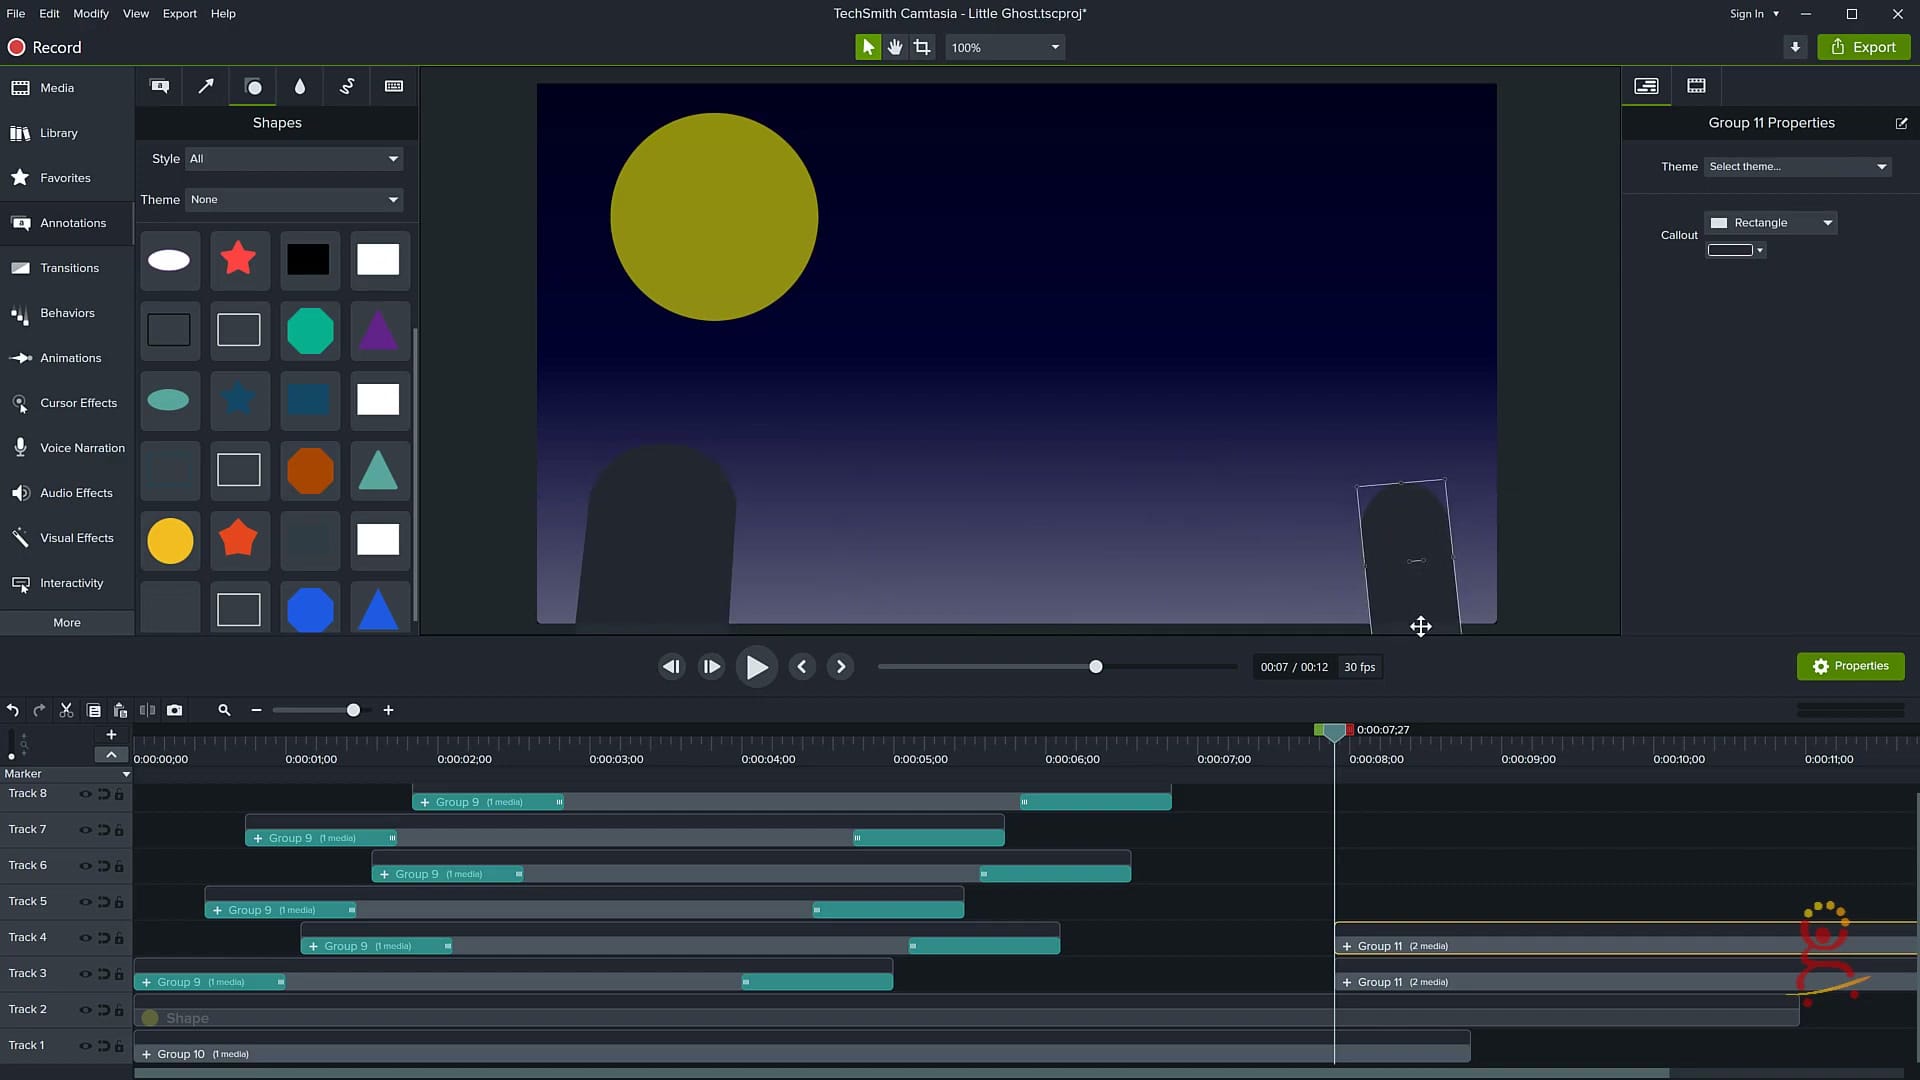Screen dimensions: 1920x1080
Task: Select the yellow circle shape thumbnail
Action: click(x=170, y=541)
